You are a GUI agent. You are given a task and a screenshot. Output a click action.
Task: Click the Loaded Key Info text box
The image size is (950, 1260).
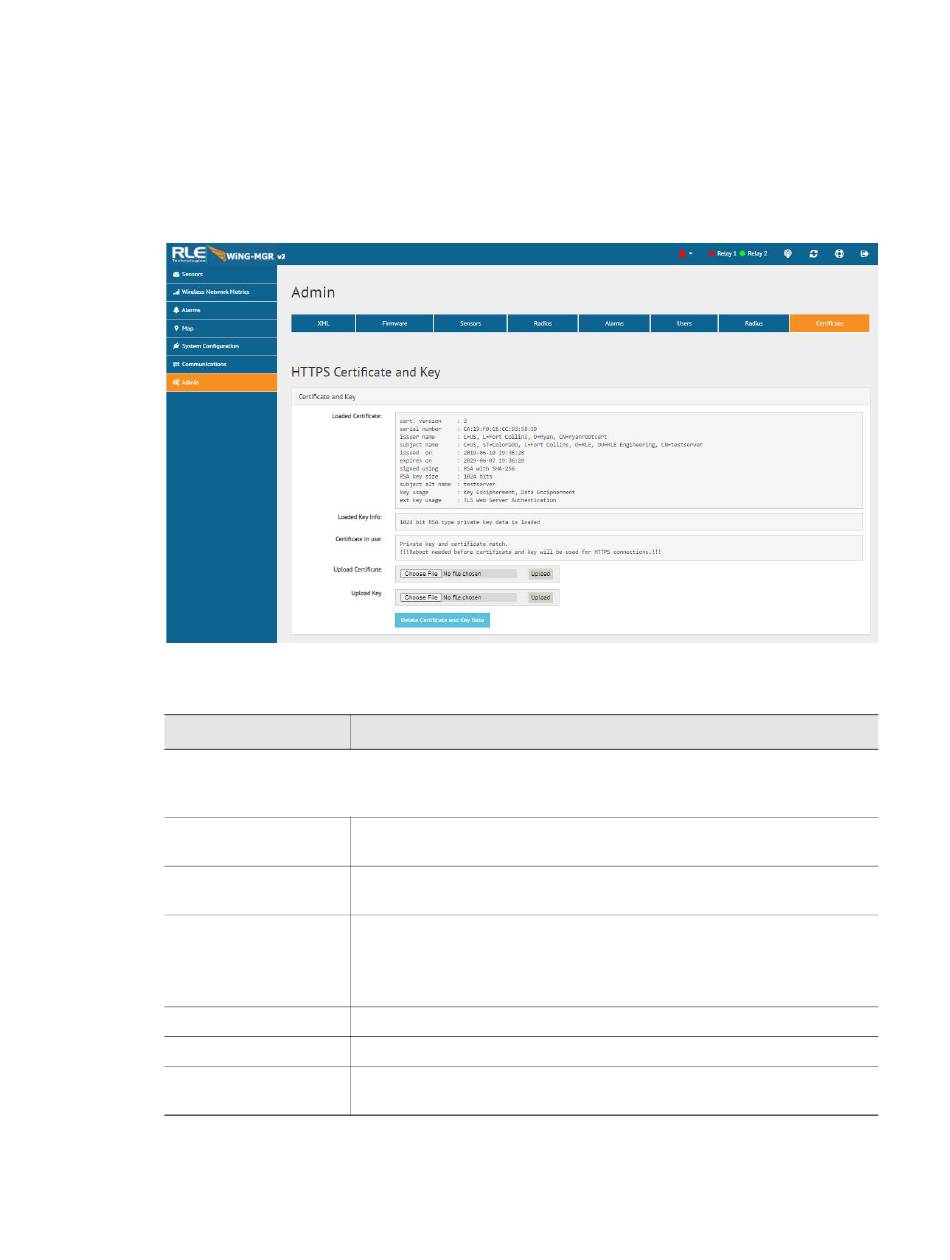[x=629, y=522]
